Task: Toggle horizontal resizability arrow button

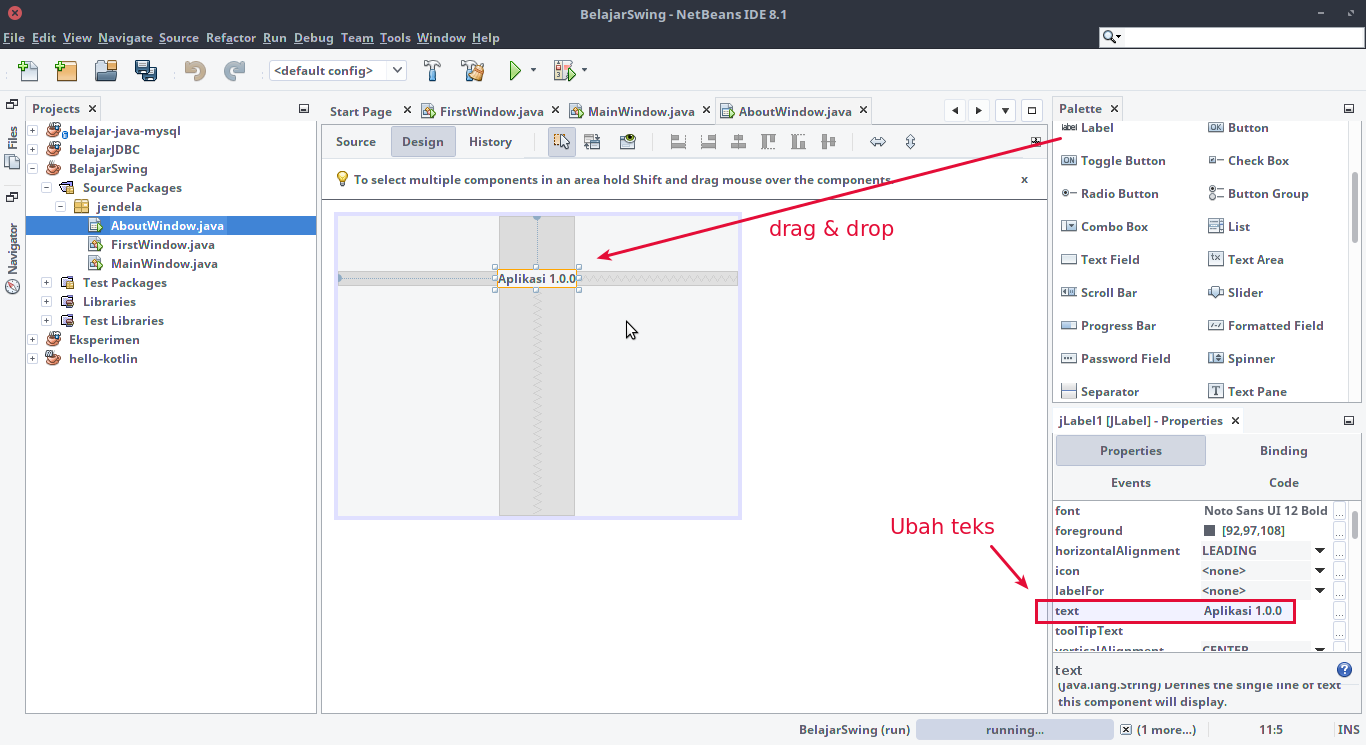Action: click(x=878, y=142)
